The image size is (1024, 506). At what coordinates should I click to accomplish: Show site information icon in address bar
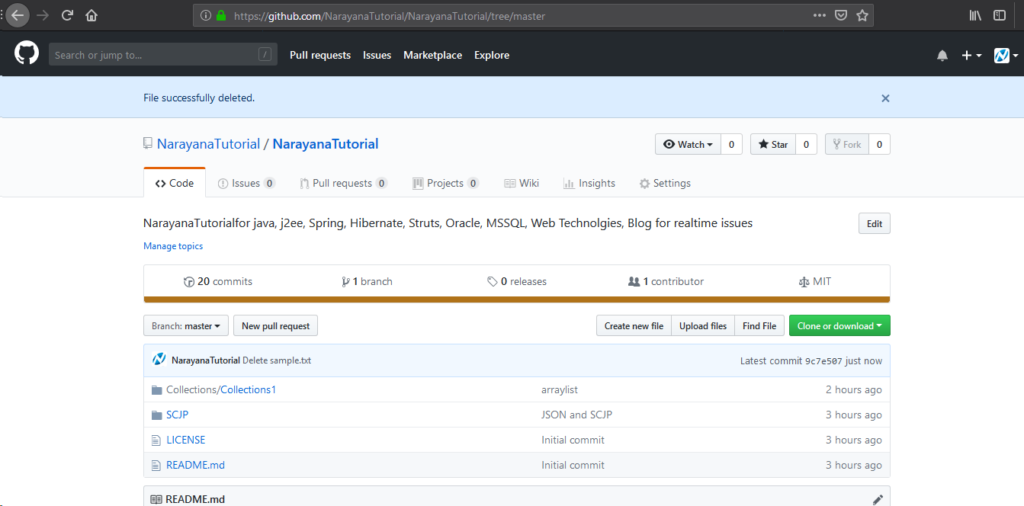[x=206, y=16]
